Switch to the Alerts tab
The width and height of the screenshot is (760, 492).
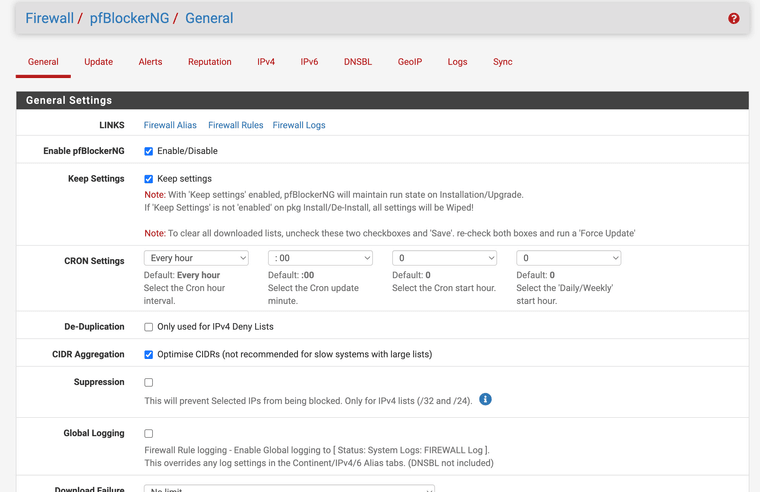150,62
